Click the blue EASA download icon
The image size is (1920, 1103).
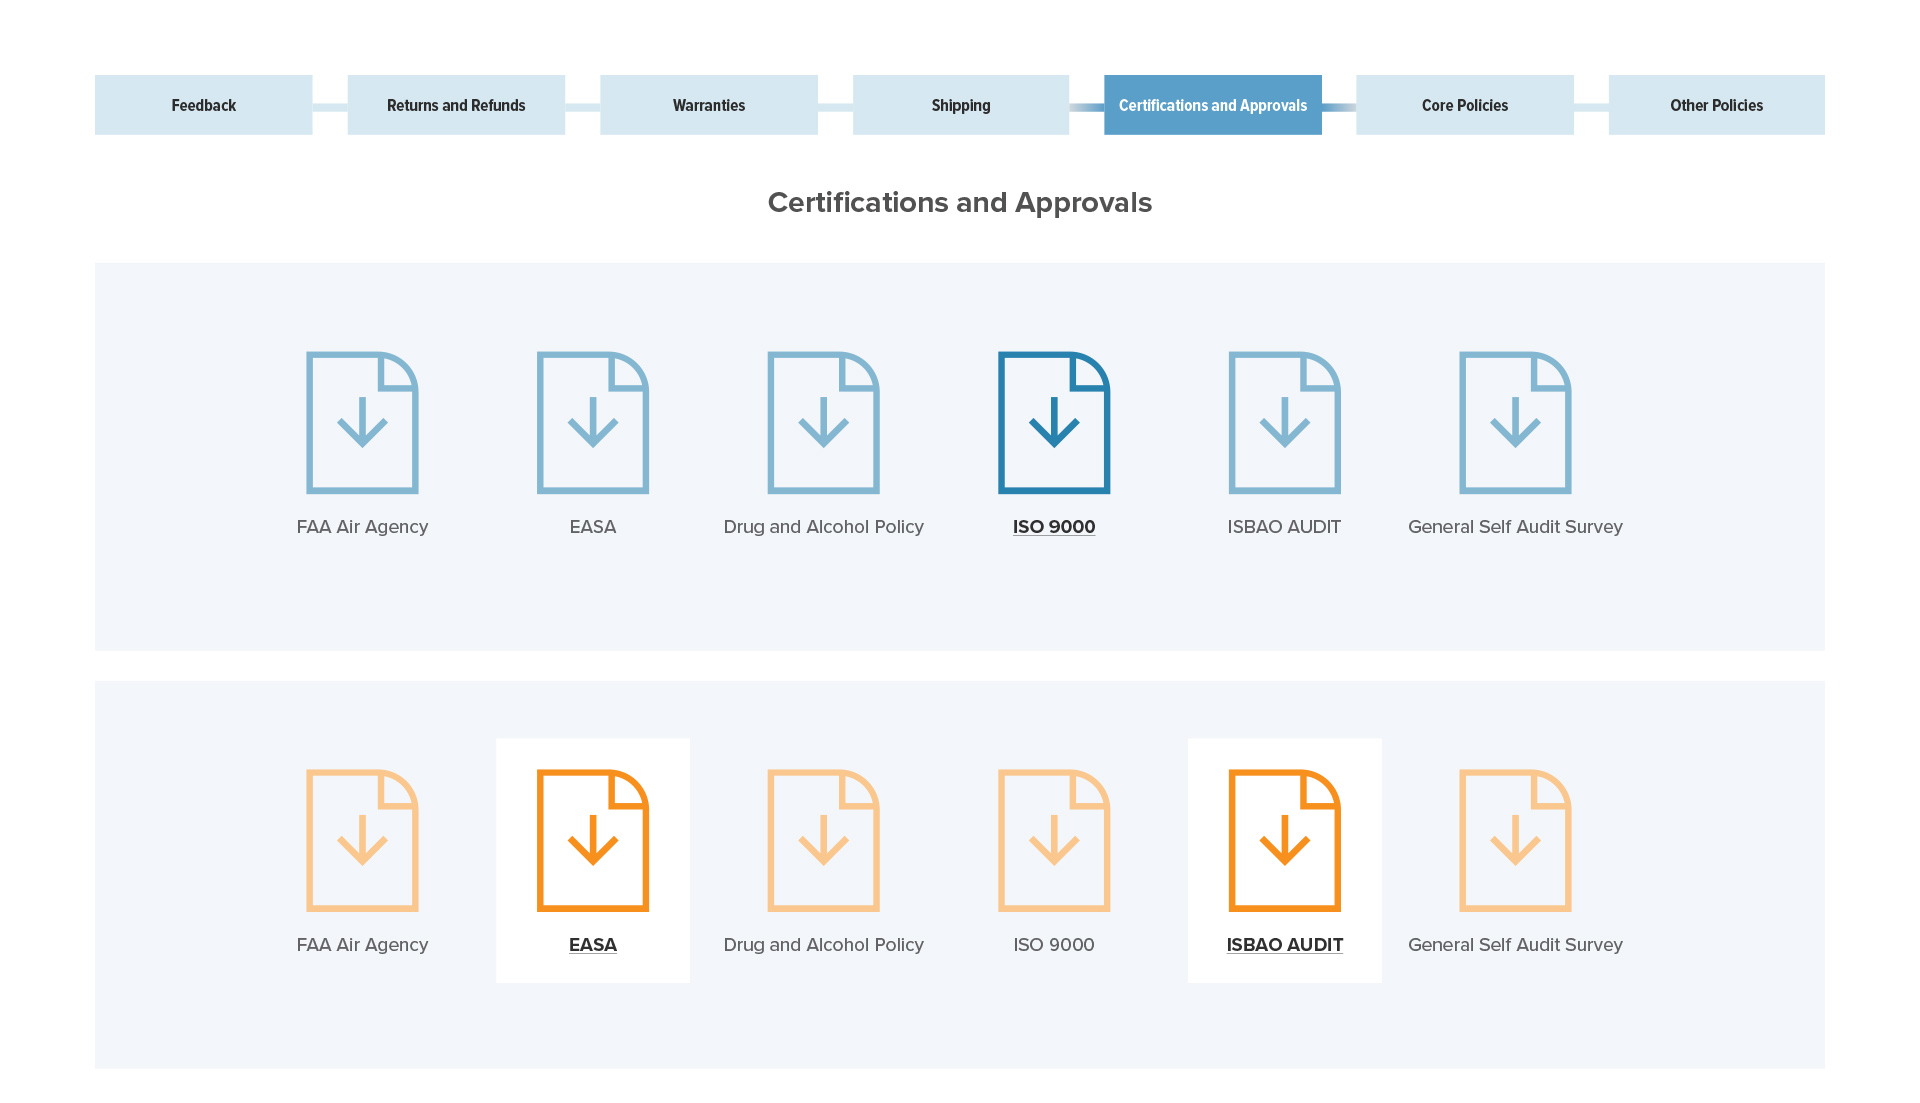pyautogui.click(x=593, y=422)
